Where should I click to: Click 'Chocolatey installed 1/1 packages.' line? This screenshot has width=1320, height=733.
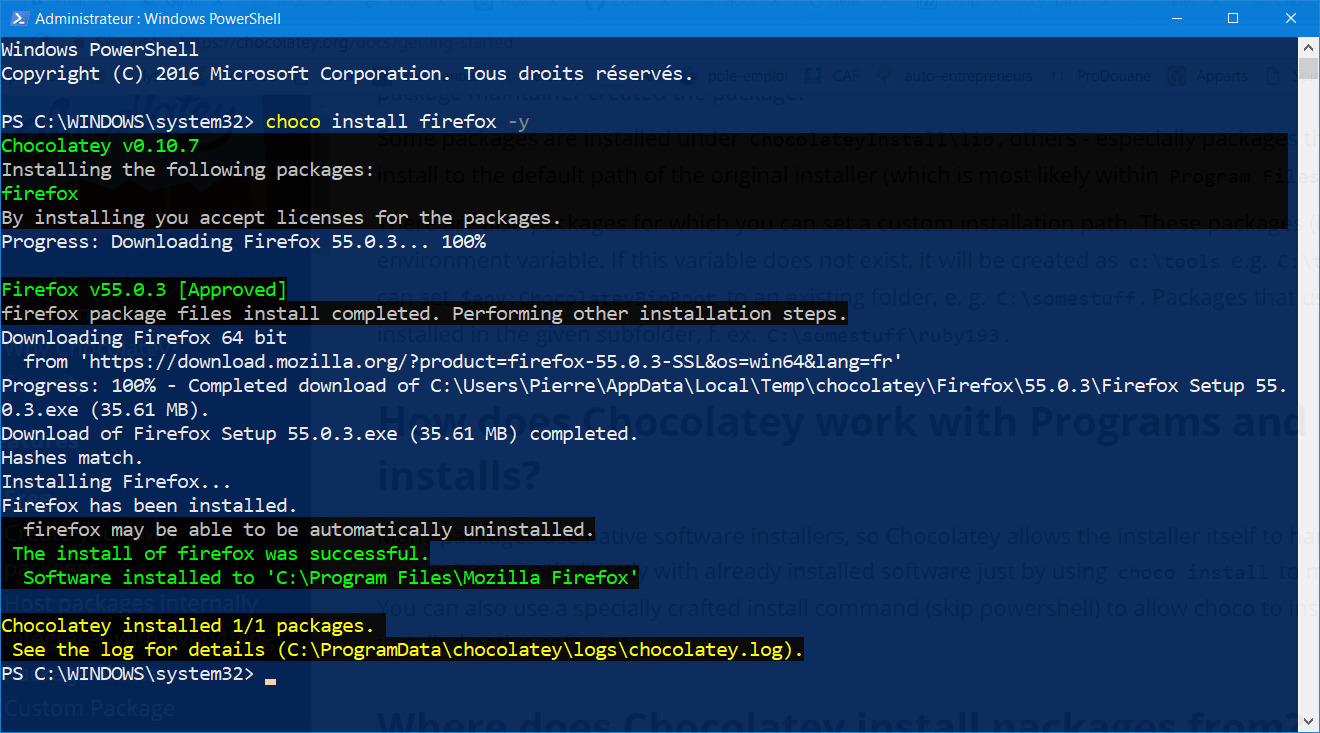tap(188, 626)
